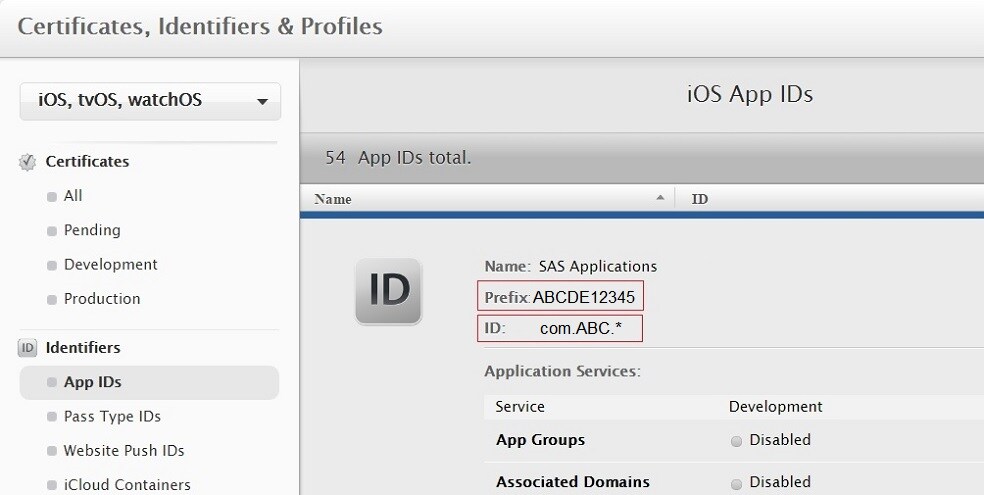The image size is (984, 495).
Task: Click the Name column header
Action: [x=333, y=199]
